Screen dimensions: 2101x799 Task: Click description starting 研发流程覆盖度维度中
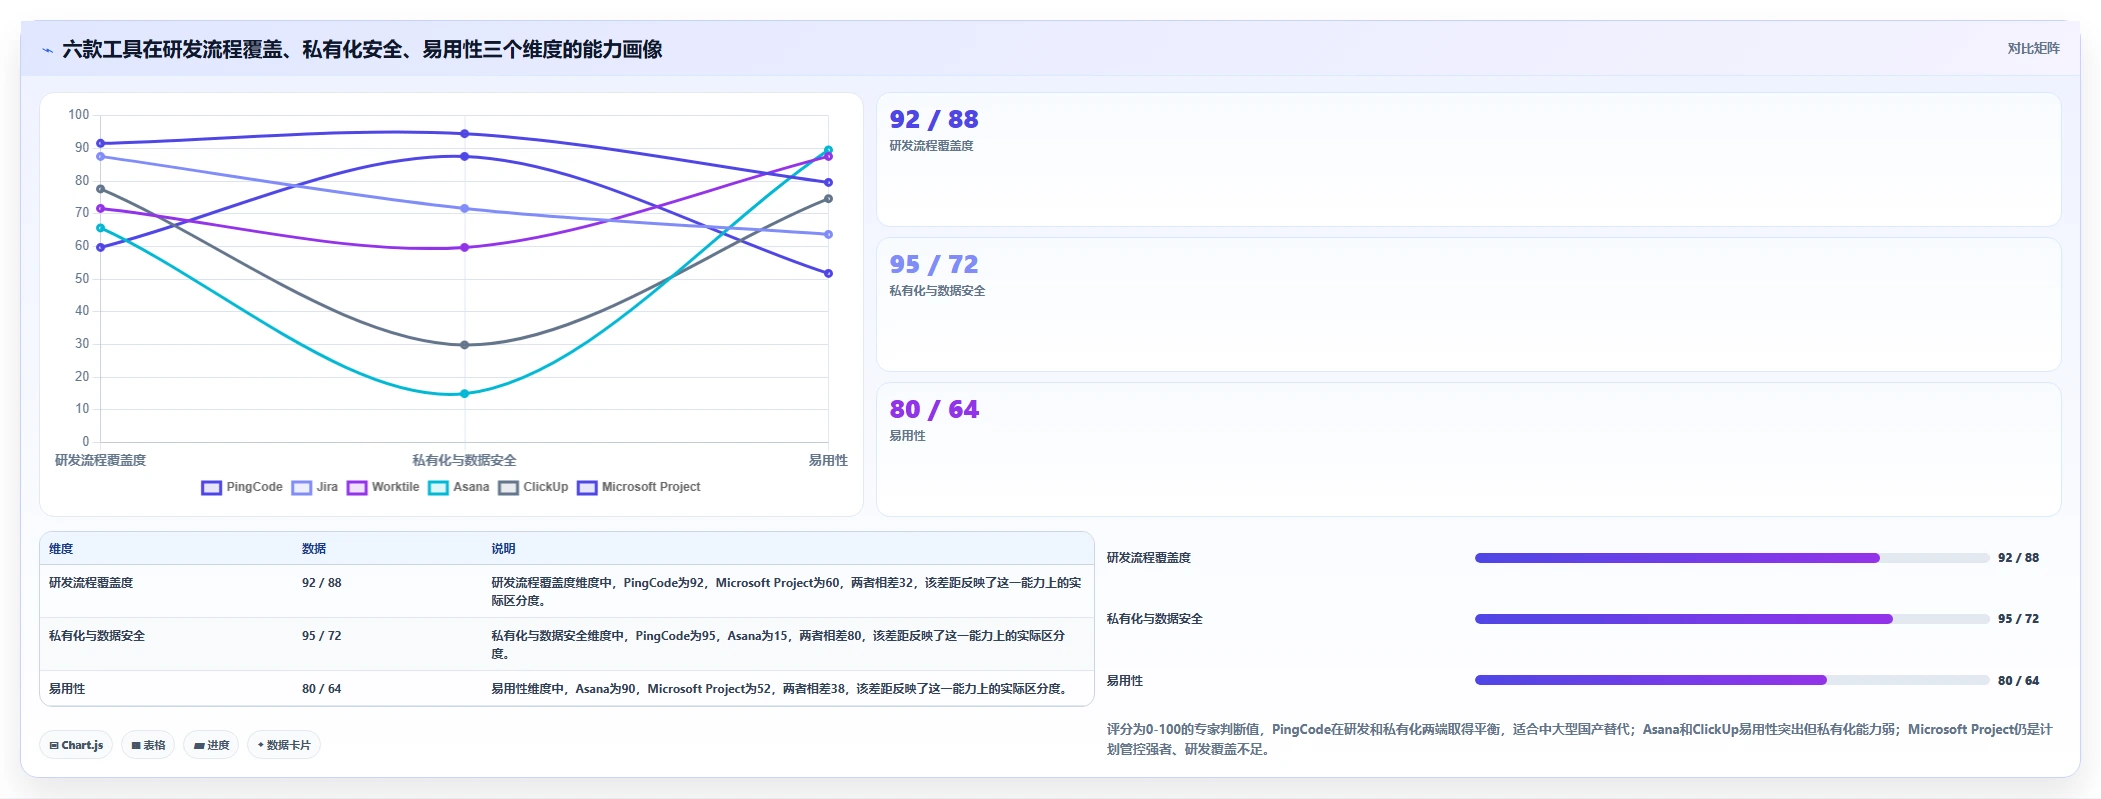(786, 592)
